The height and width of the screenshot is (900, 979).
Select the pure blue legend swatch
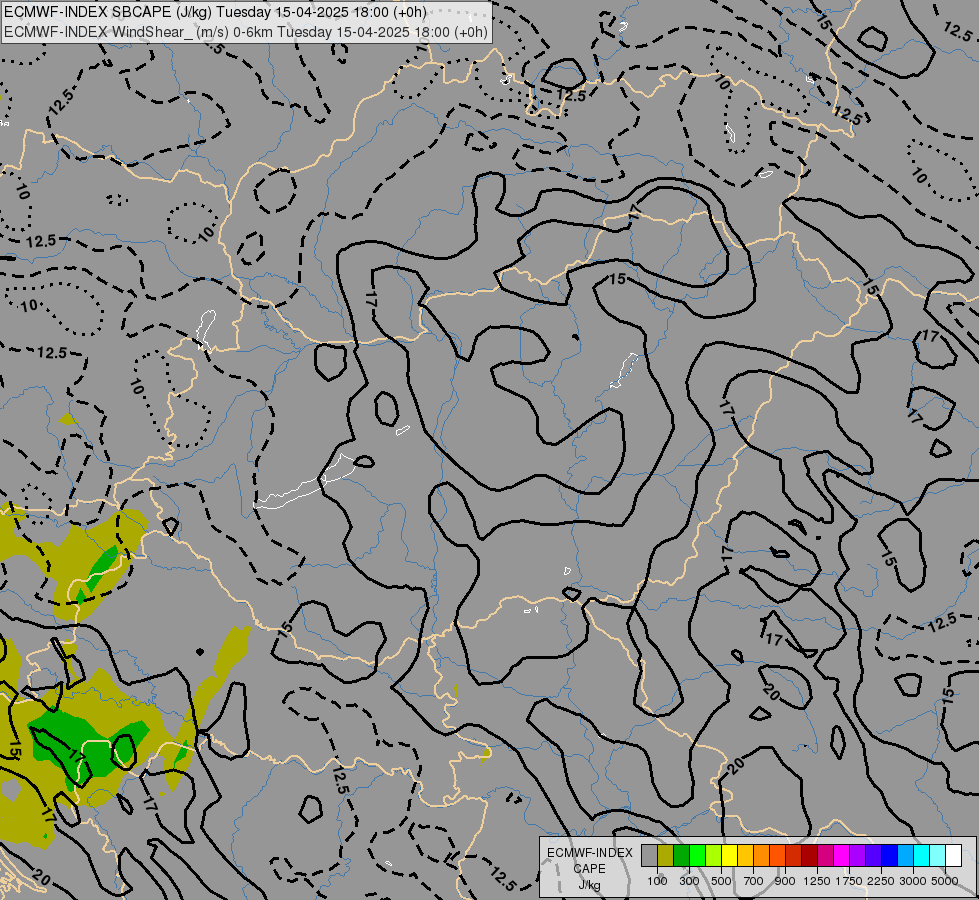[x=889, y=856]
